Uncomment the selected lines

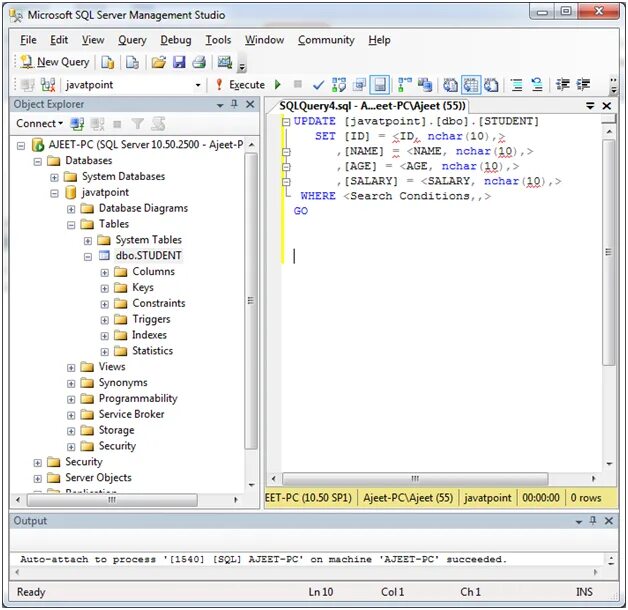click(537, 85)
